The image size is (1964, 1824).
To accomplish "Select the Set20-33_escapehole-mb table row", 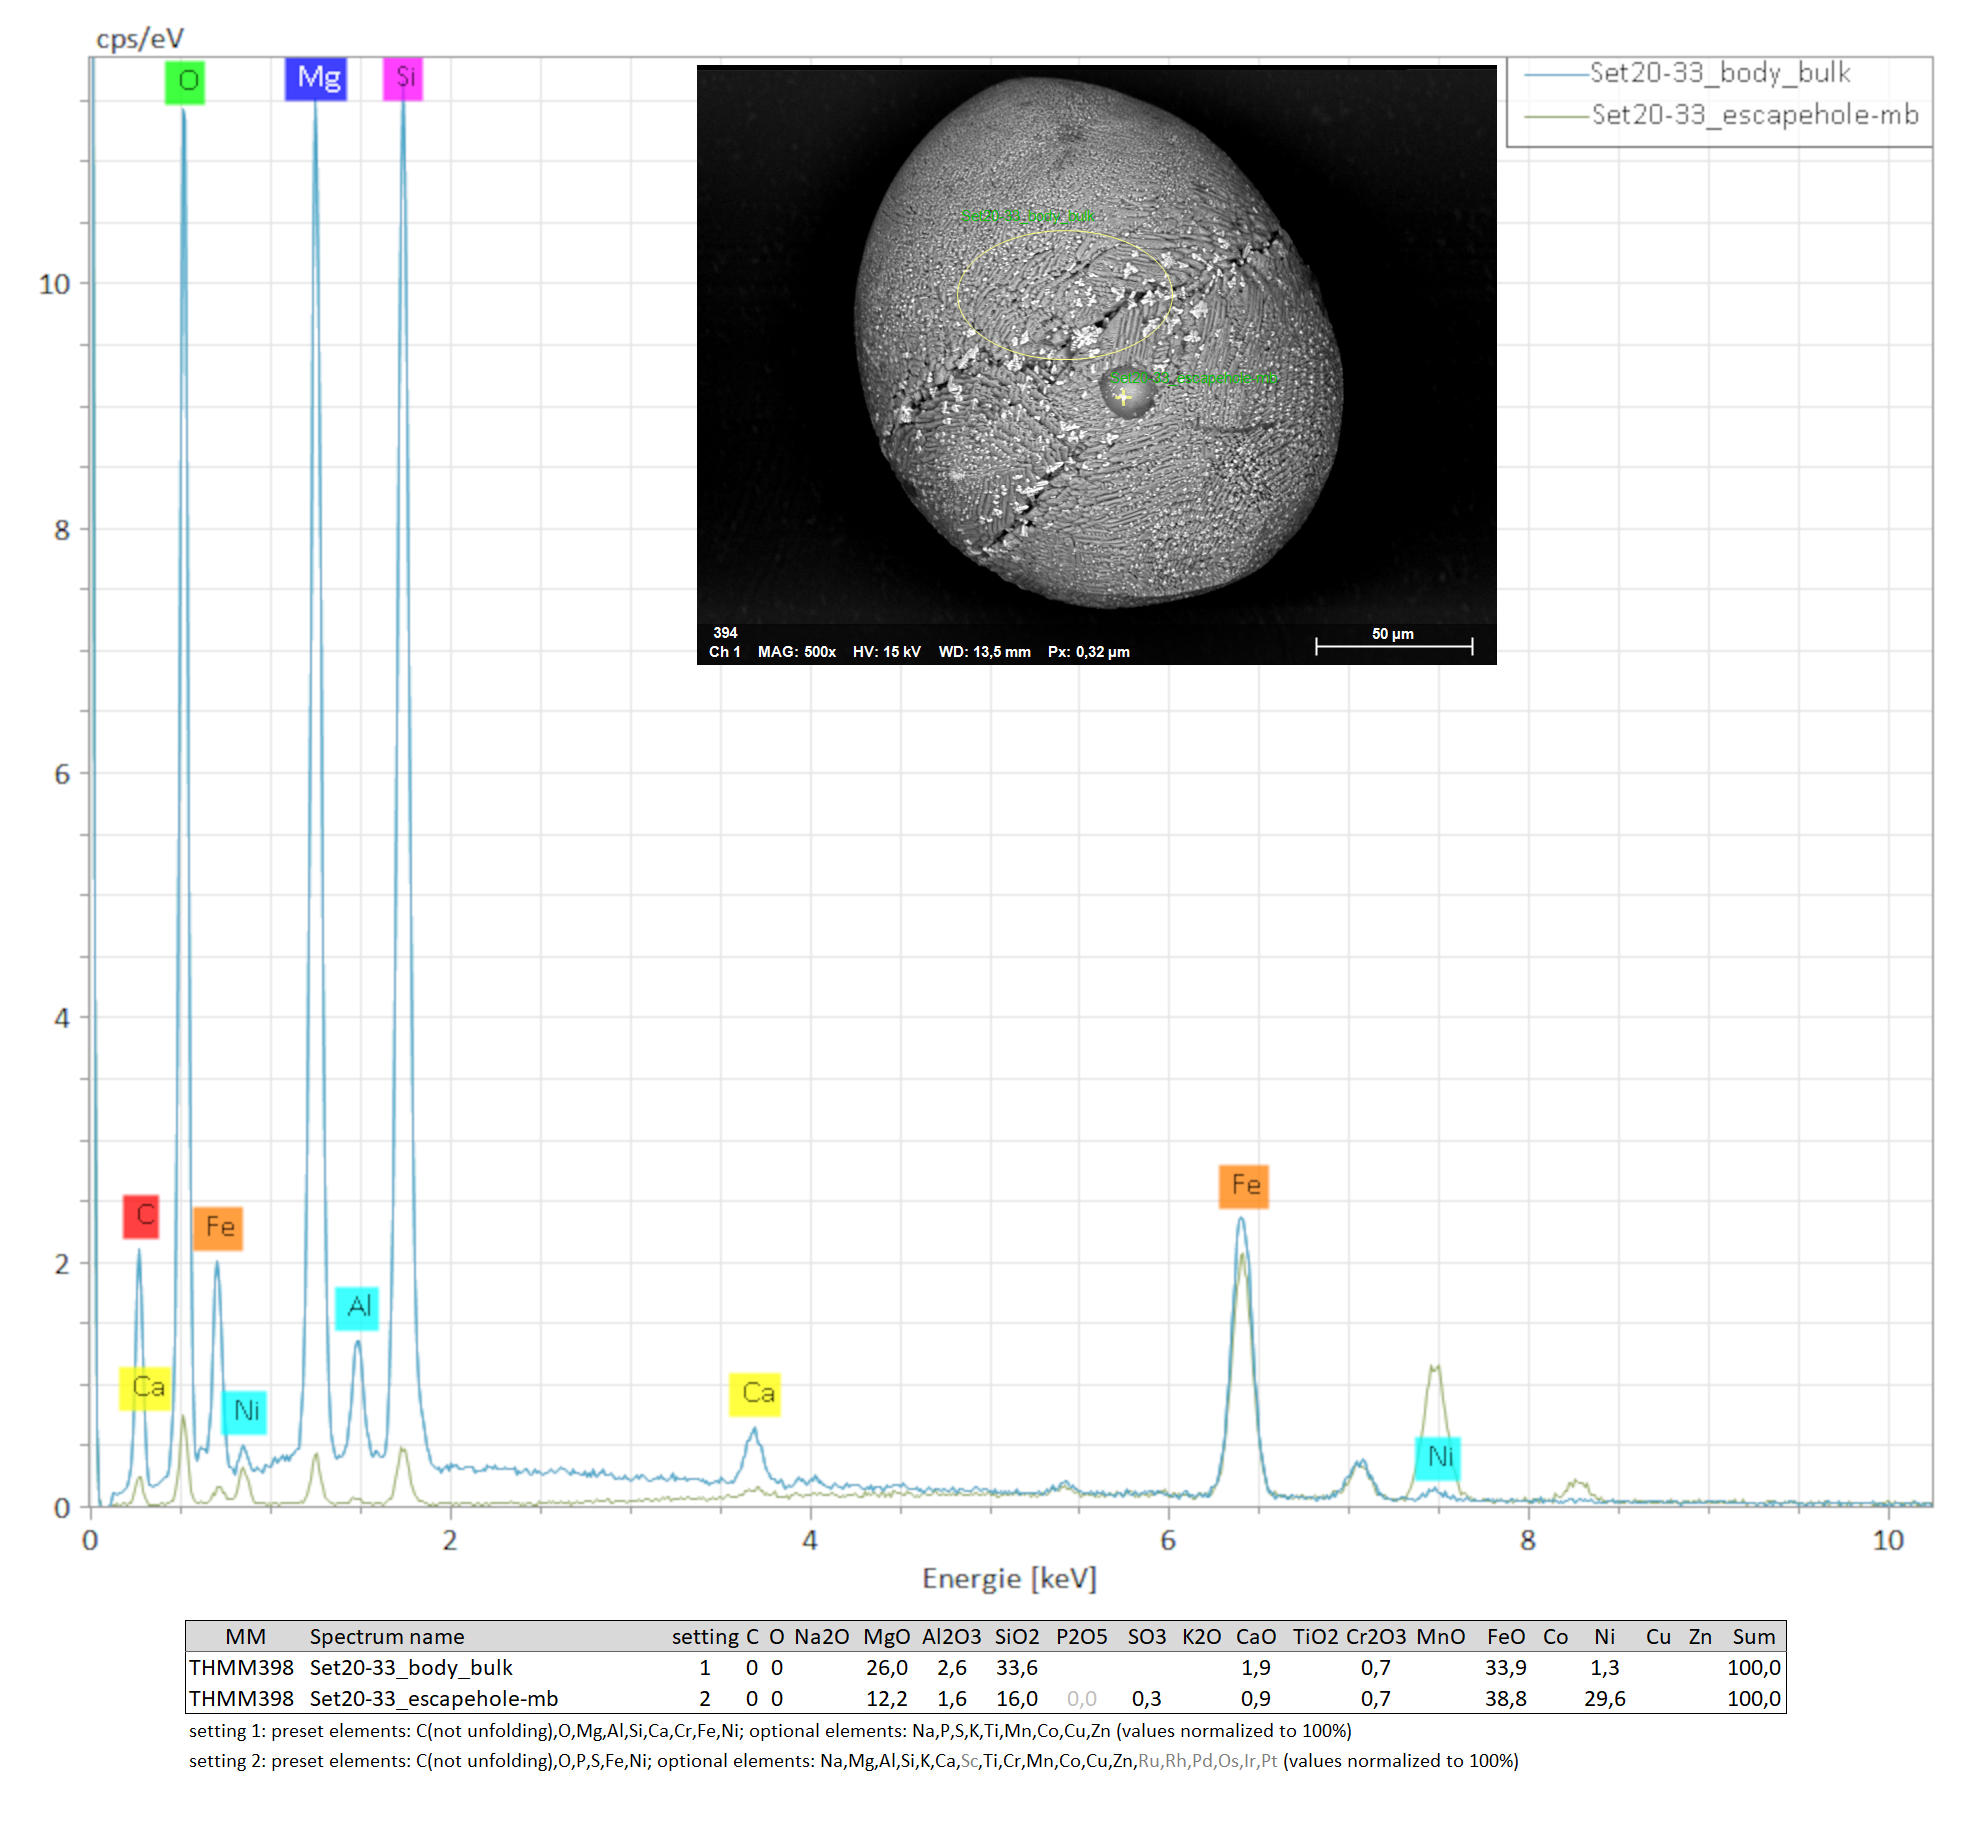I will (433, 1698).
